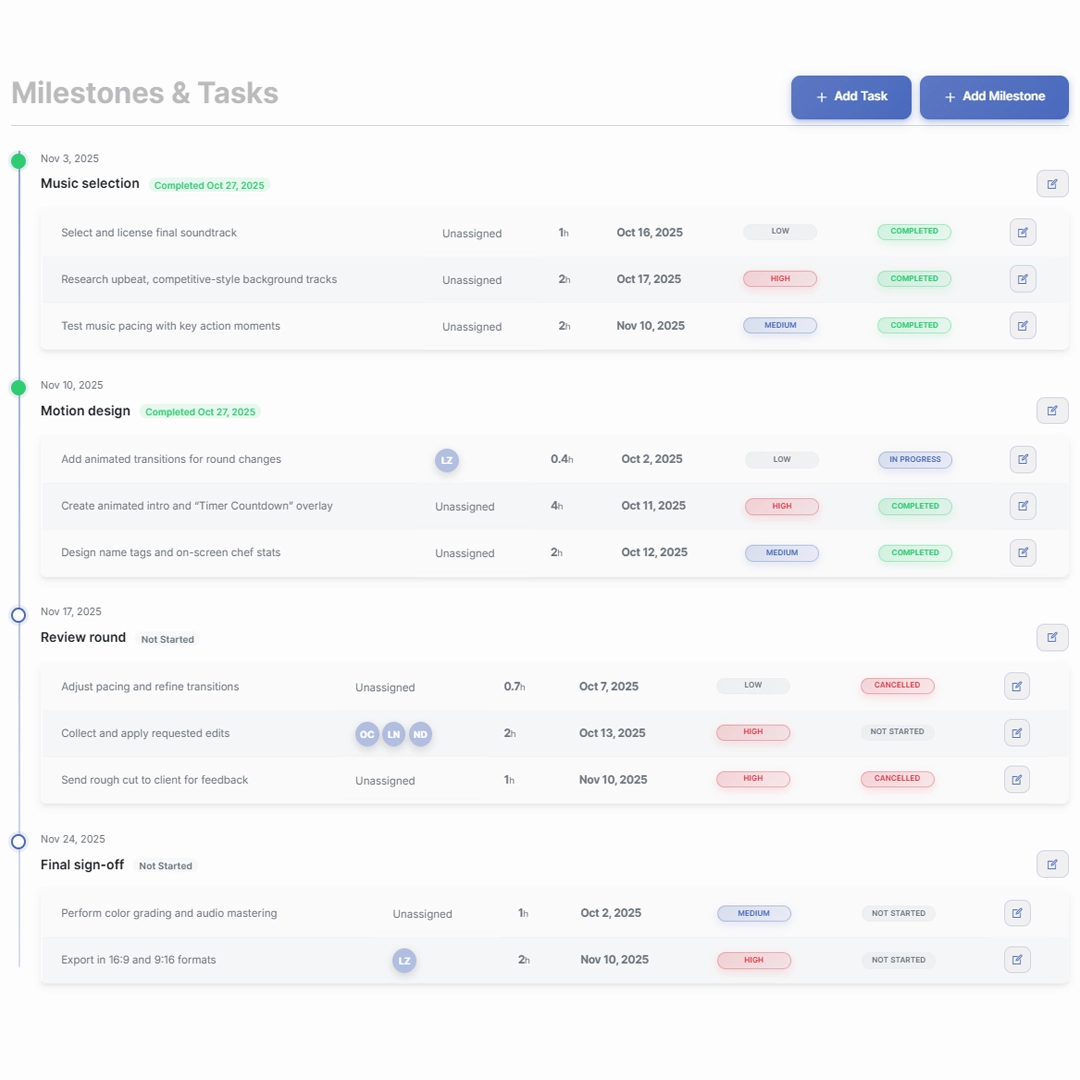
Task: Edit the task Select and license final soundtrack
Action: 1022,232
